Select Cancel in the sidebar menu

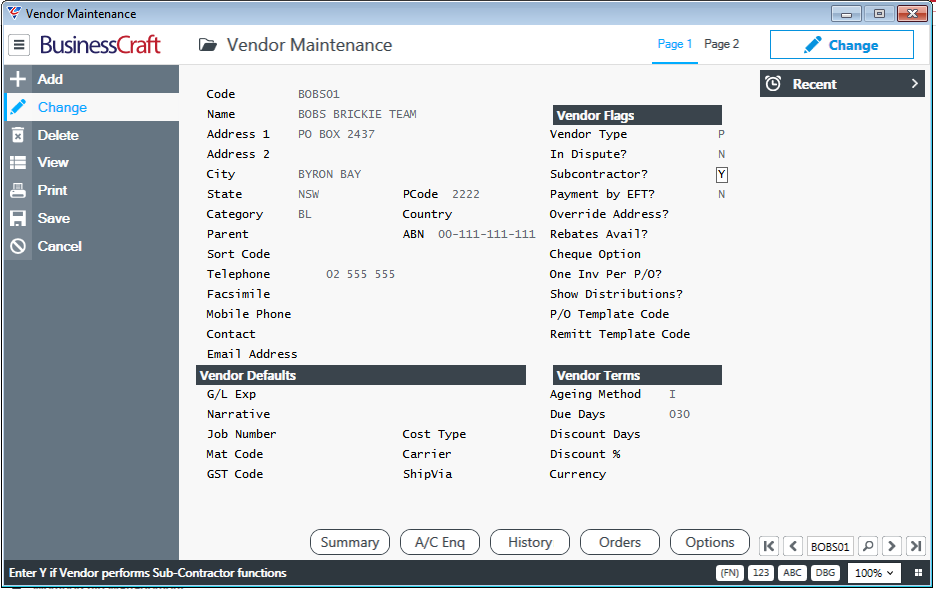coord(92,246)
